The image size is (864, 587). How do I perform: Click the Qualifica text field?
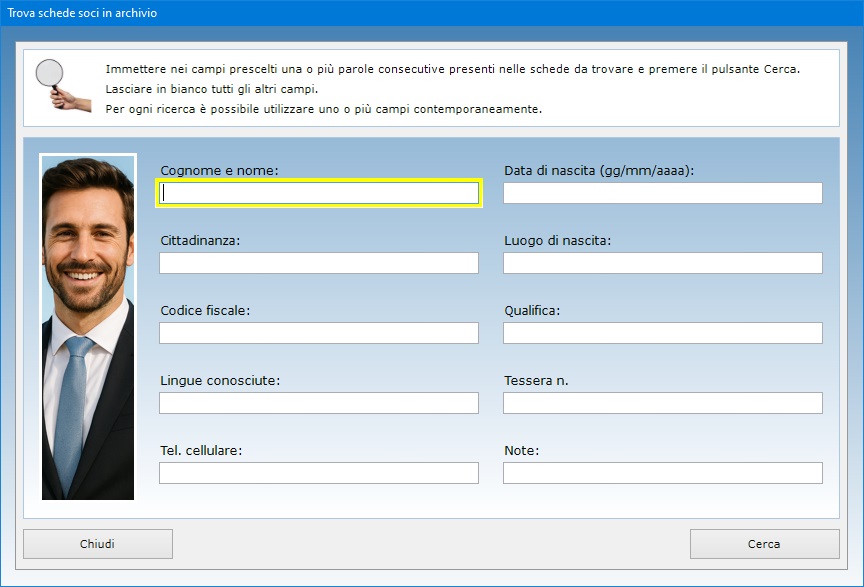(662, 333)
